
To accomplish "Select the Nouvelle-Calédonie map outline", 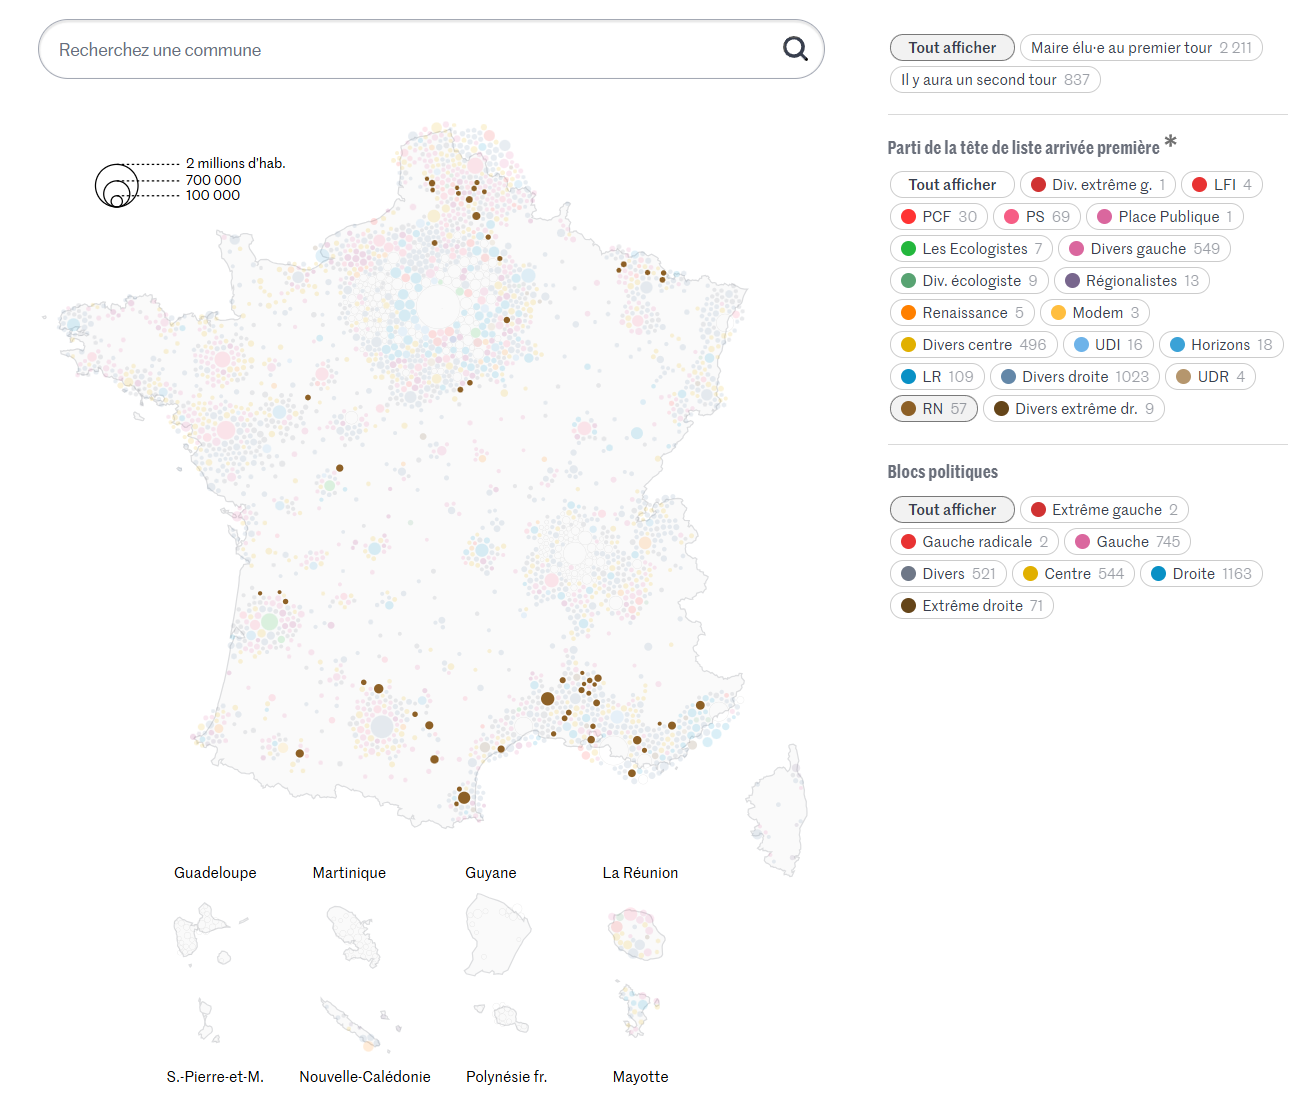I will pos(361,1024).
